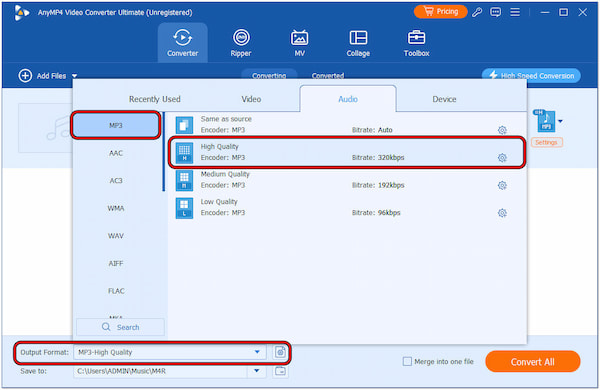
Task: Open the Toolbox module
Action: [416, 42]
